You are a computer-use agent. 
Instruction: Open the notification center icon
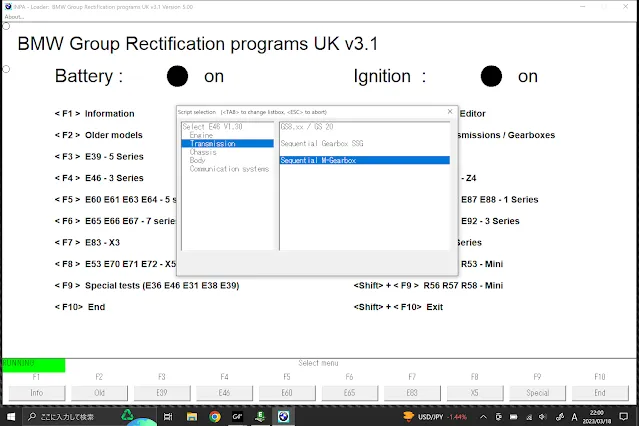pos(624,417)
